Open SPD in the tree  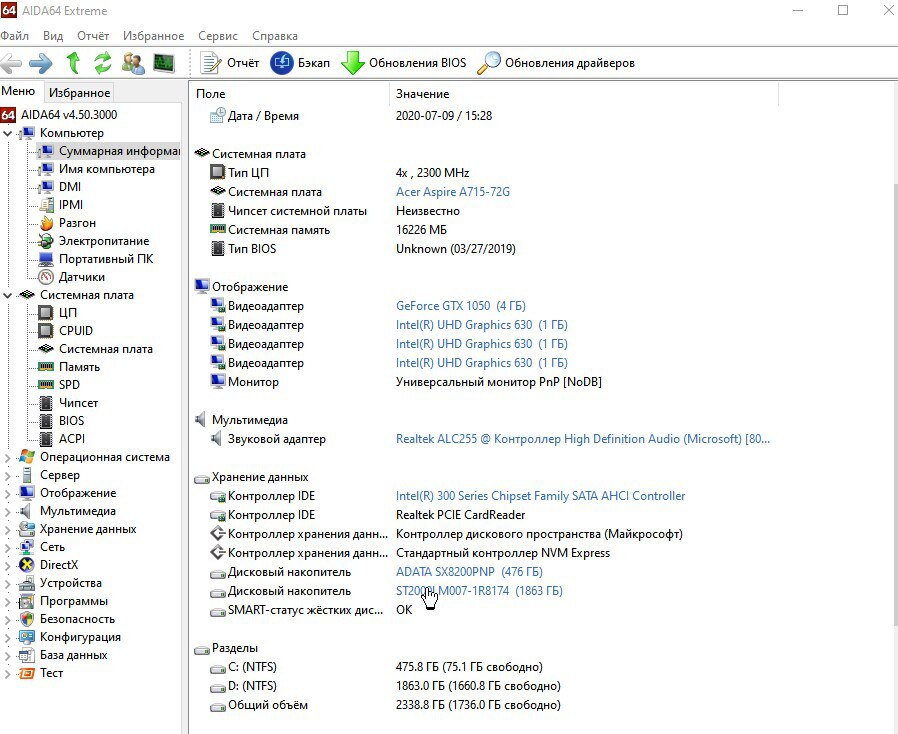[x=59, y=385]
